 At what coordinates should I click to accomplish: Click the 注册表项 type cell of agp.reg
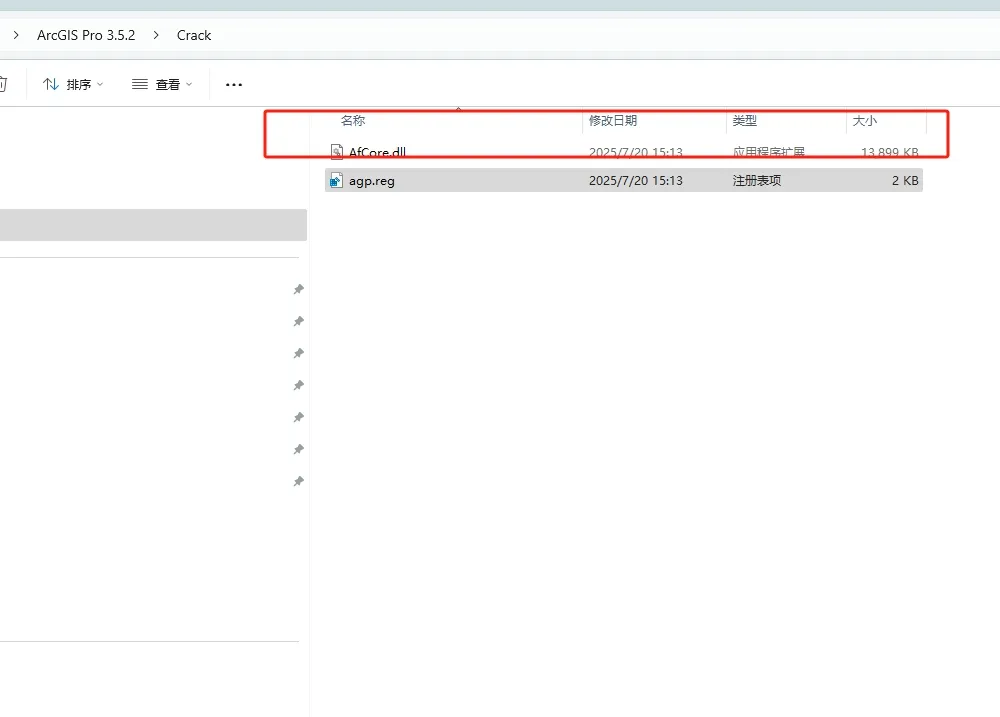pyautogui.click(x=757, y=181)
